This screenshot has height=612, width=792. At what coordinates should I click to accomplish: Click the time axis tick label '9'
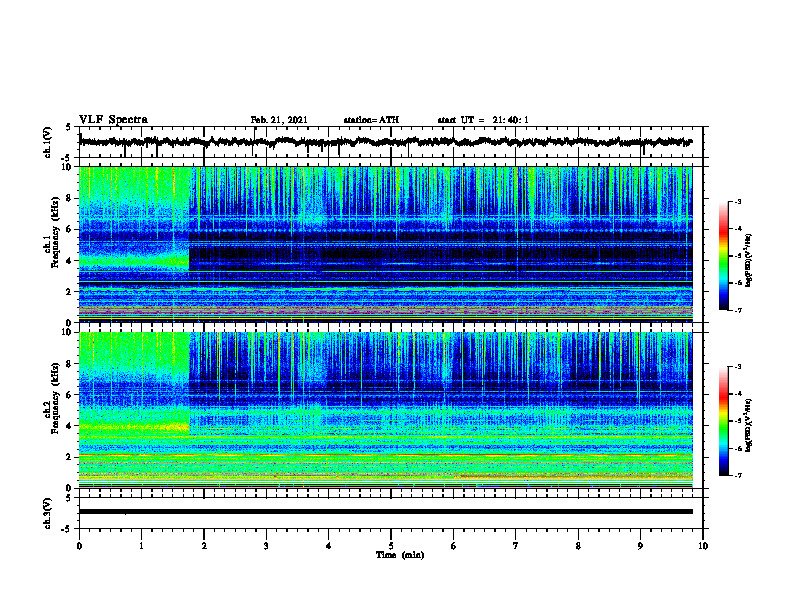pos(640,545)
